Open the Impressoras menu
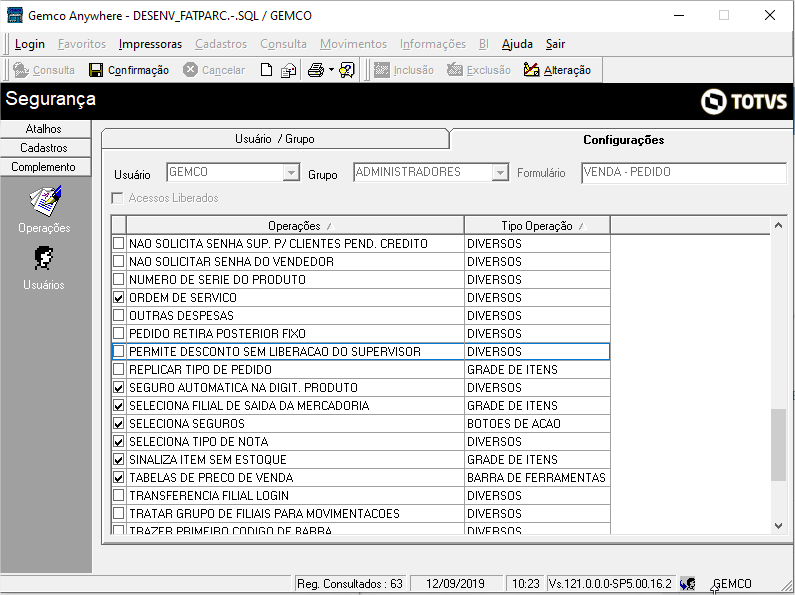This screenshot has height=595, width=795. click(150, 44)
